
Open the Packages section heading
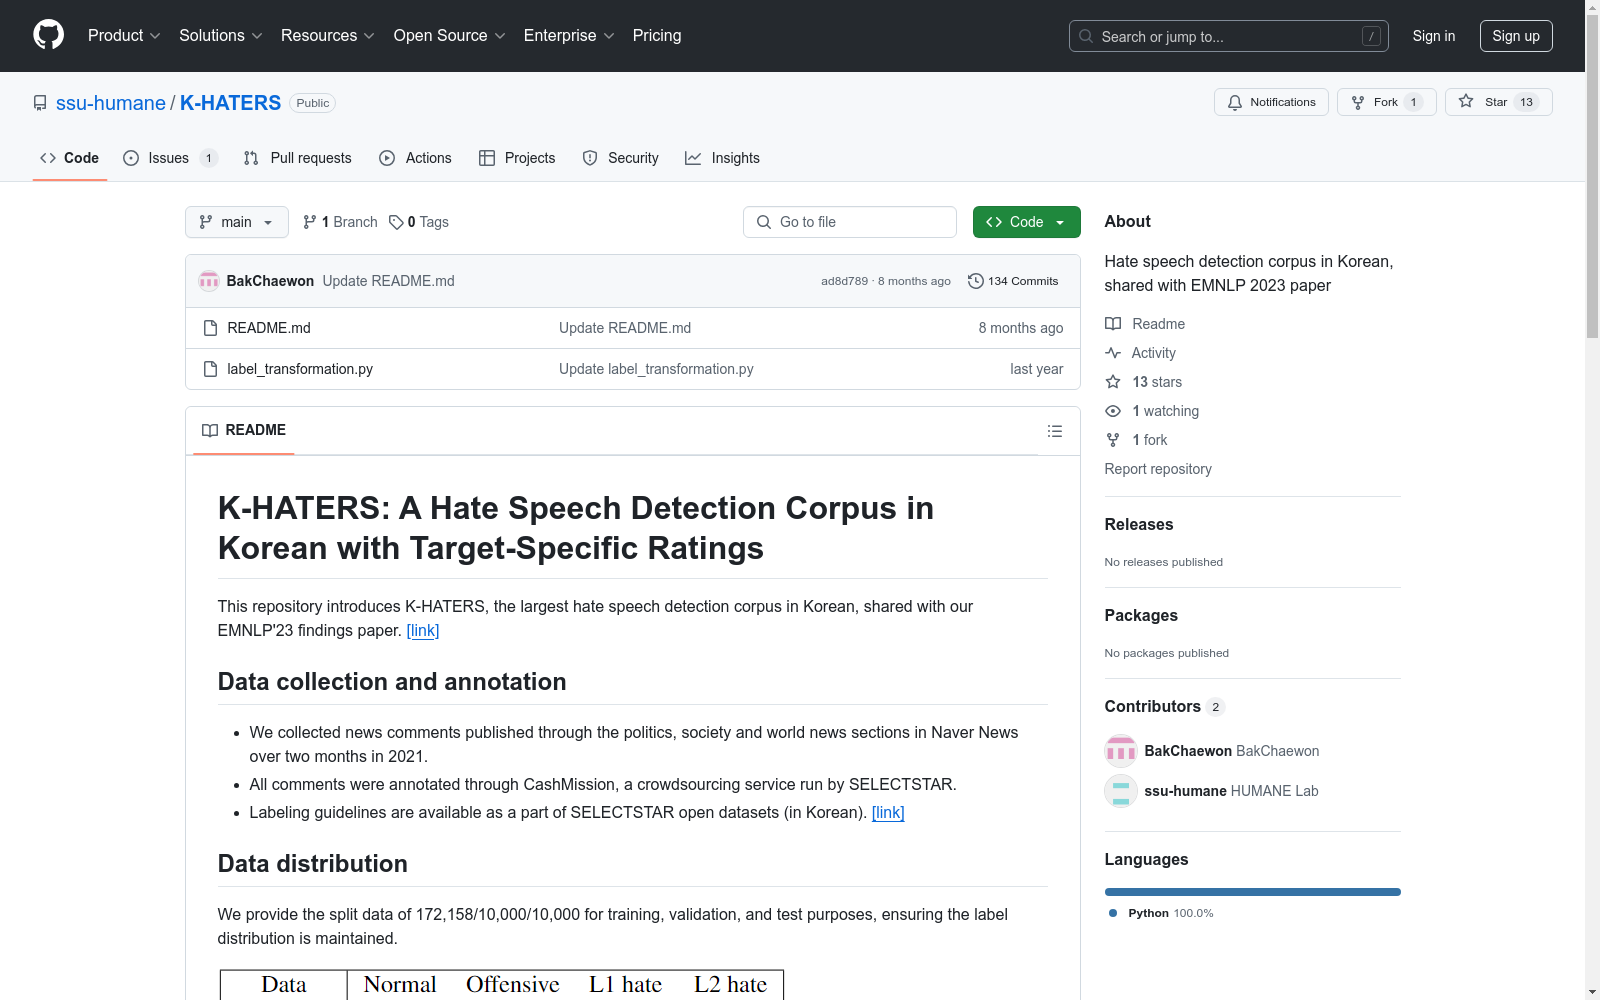1141,615
